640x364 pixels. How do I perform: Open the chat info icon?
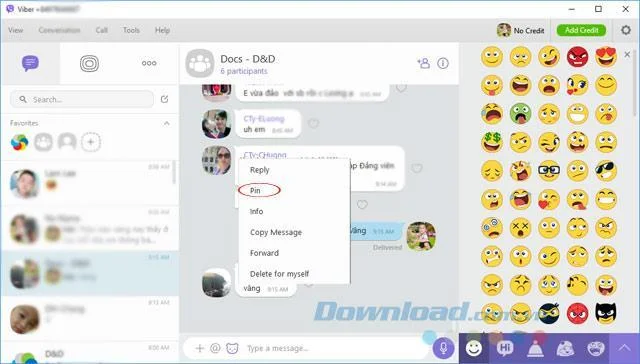point(443,63)
